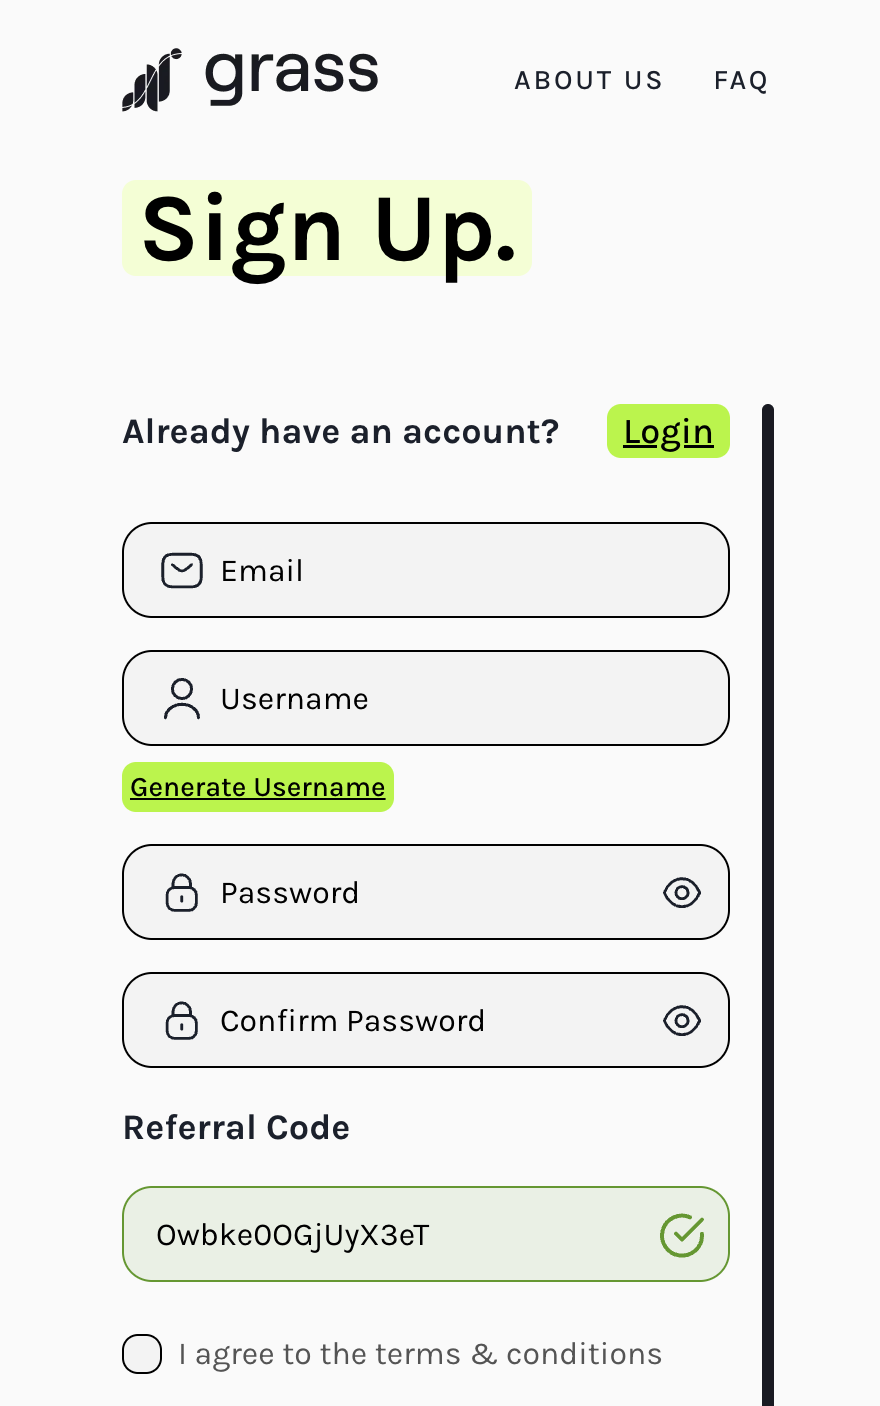The height and width of the screenshot is (1406, 880).
Task: Open the FAQ page
Action: (741, 80)
